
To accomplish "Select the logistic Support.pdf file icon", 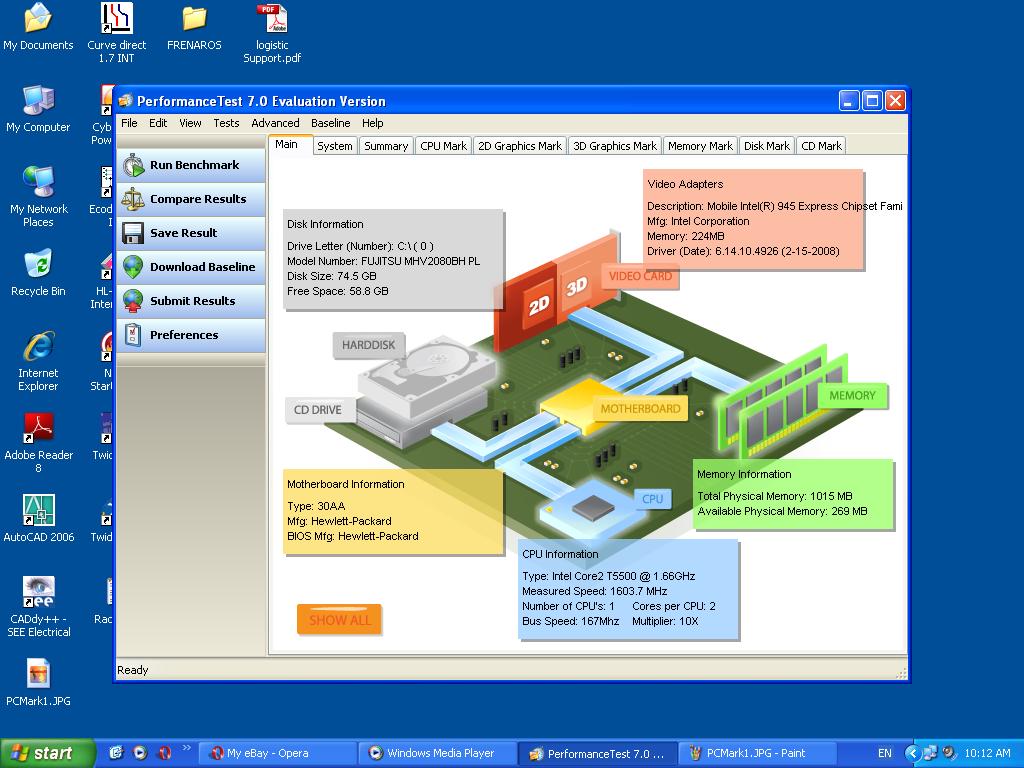I will [x=272, y=33].
